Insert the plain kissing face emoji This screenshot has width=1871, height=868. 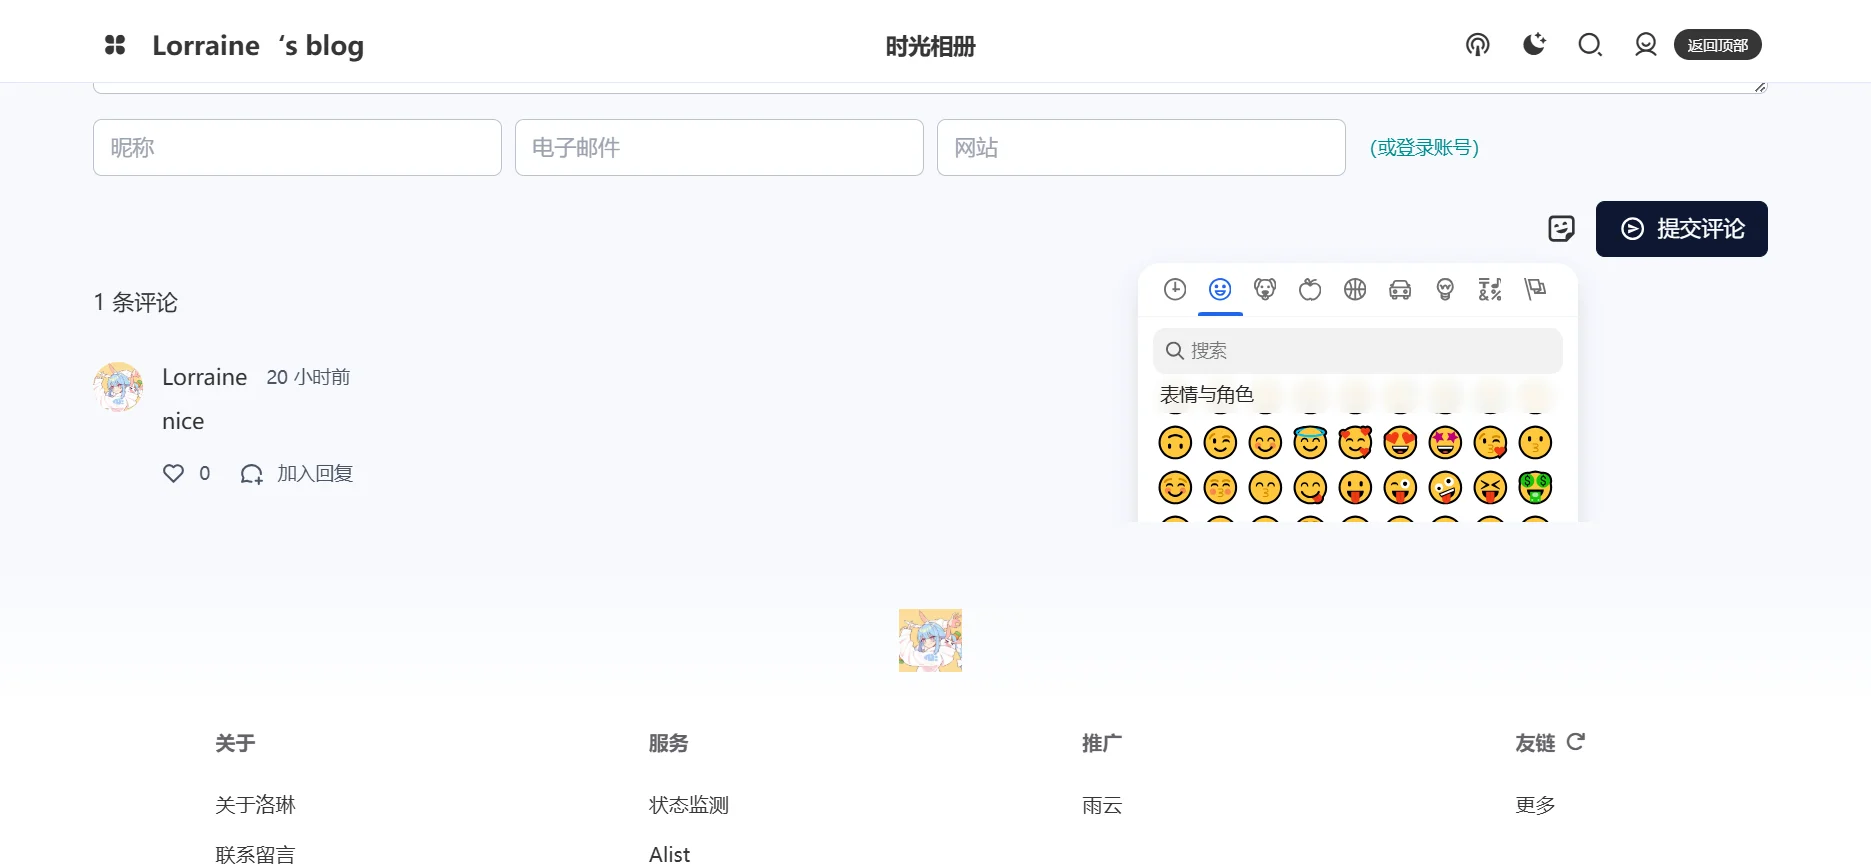coord(1535,442)
